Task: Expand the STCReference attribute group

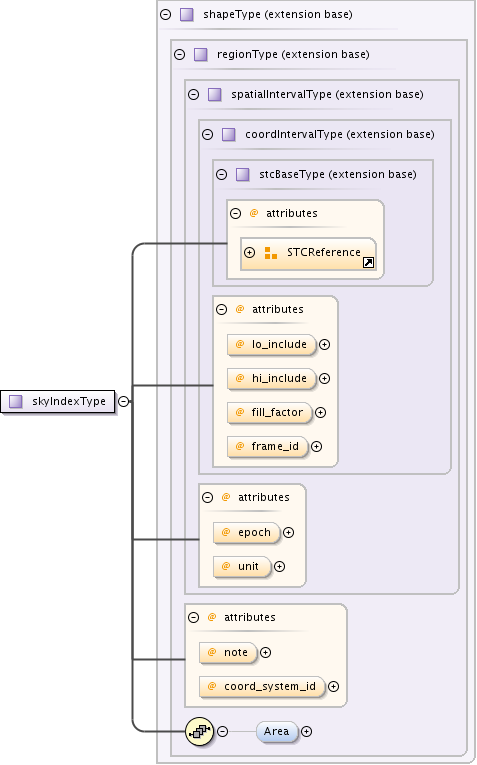Action: 250,253
